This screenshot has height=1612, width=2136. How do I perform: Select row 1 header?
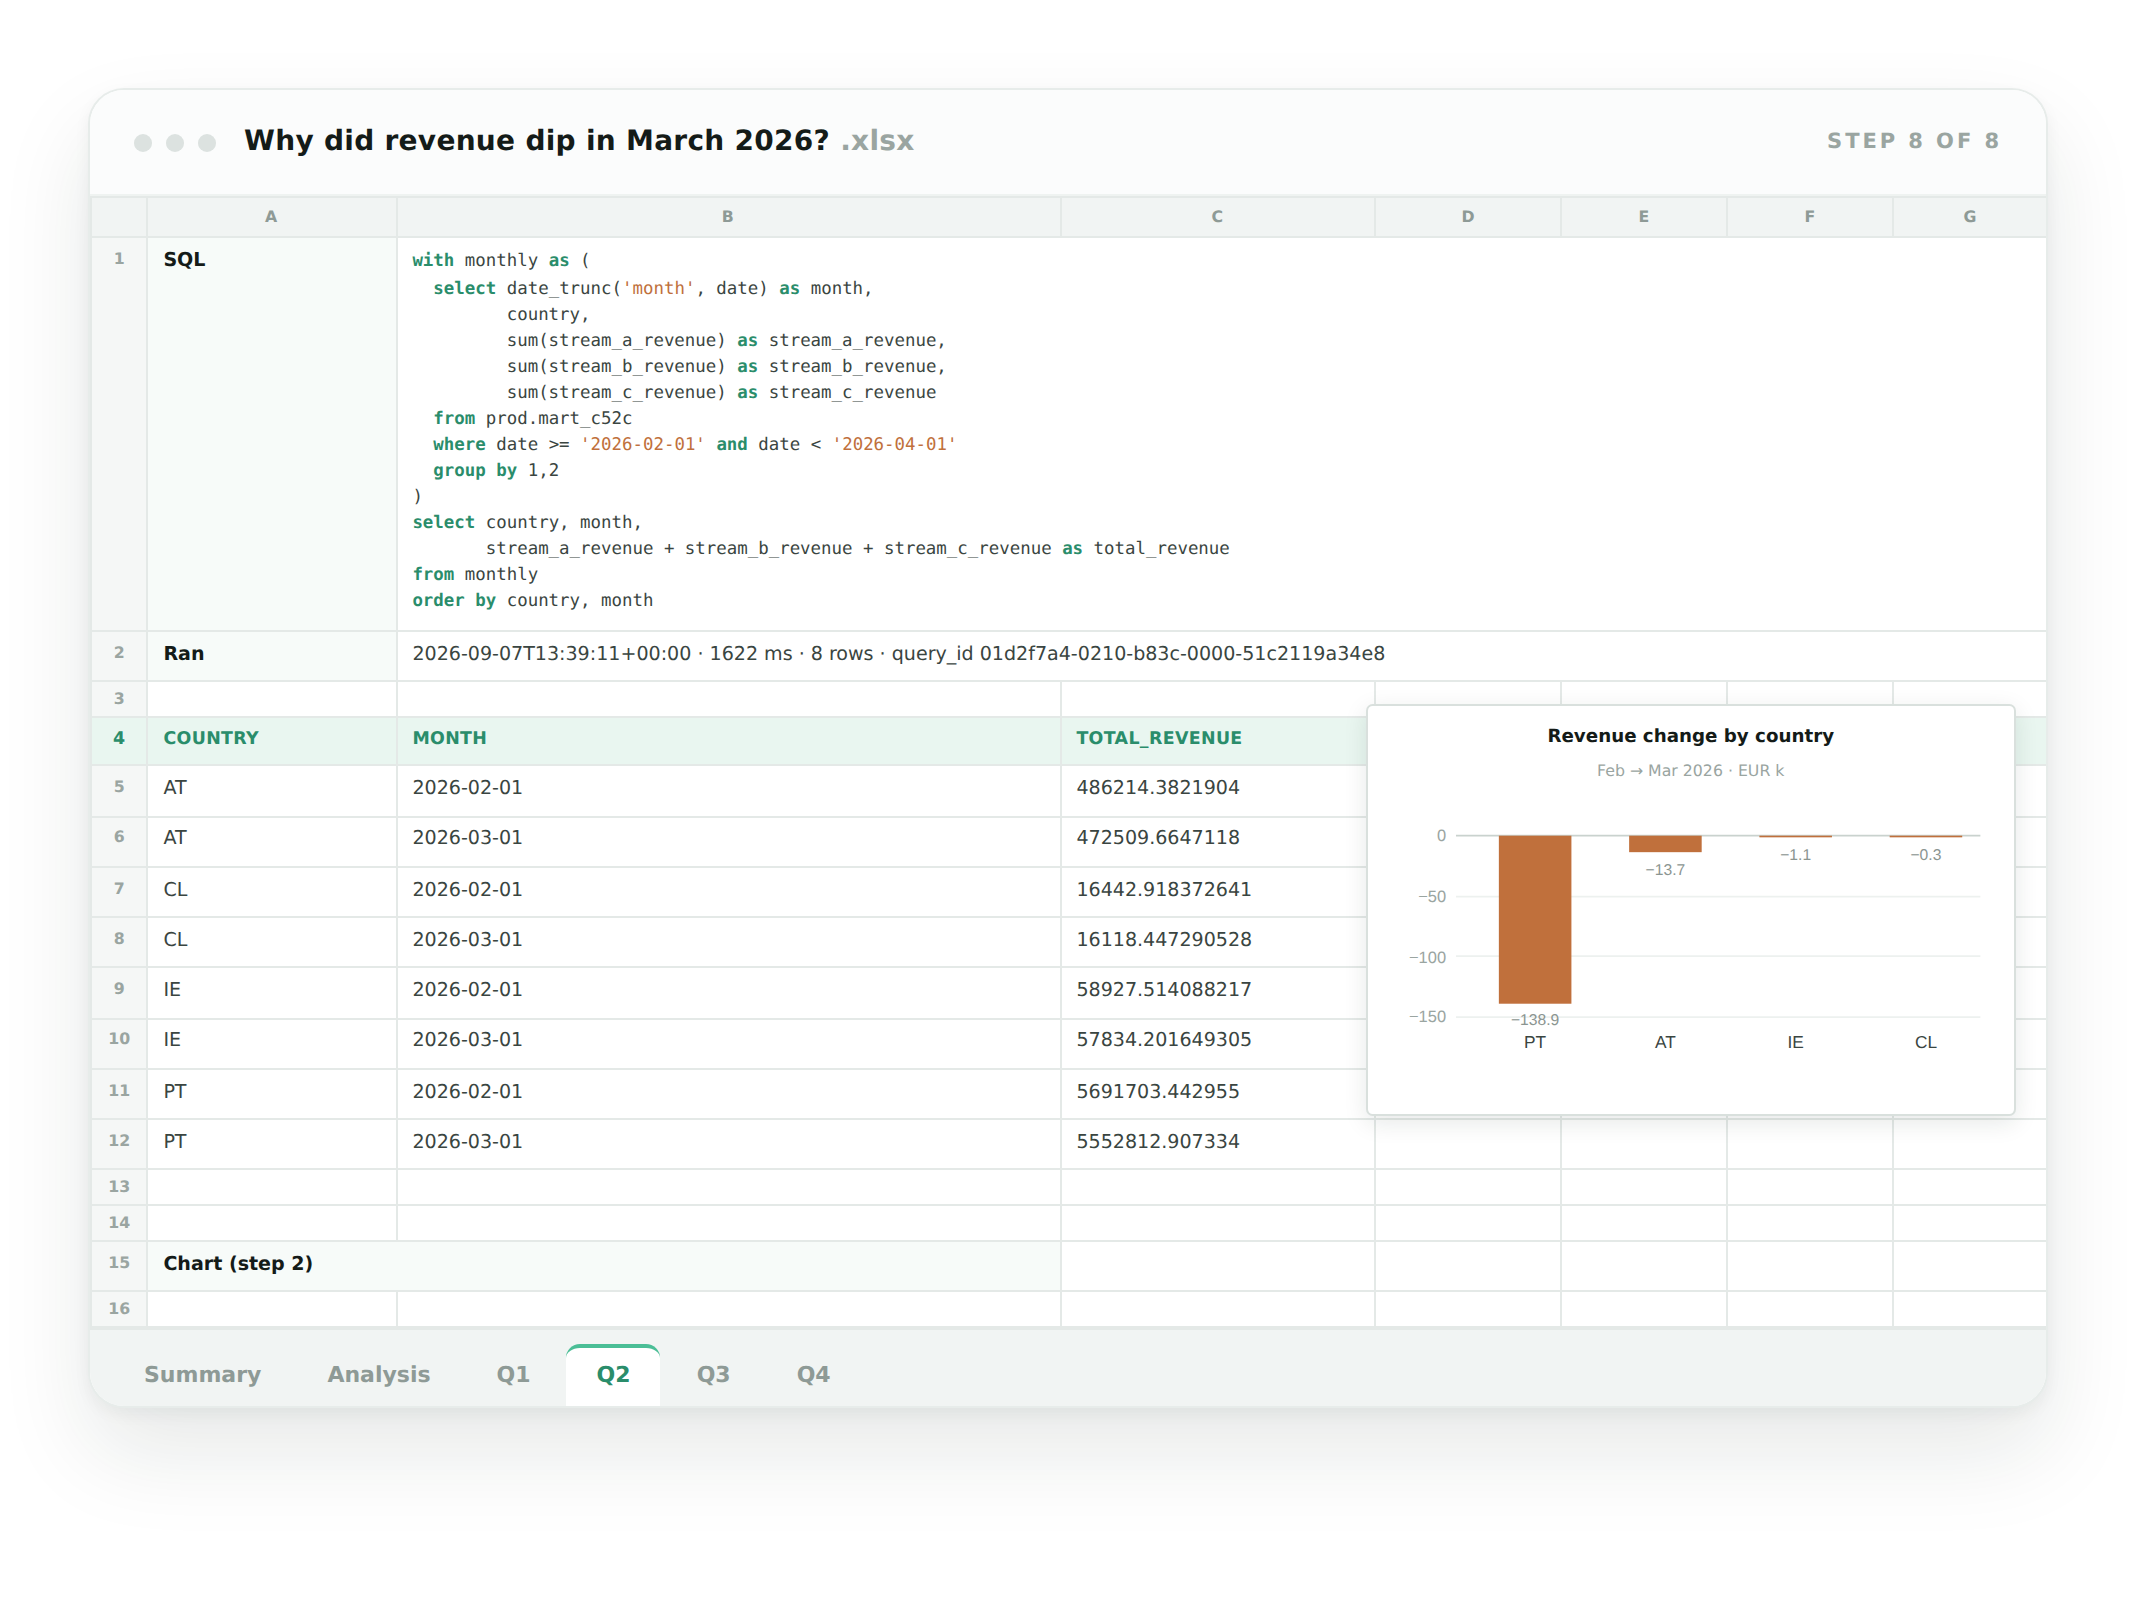point(119,433)
